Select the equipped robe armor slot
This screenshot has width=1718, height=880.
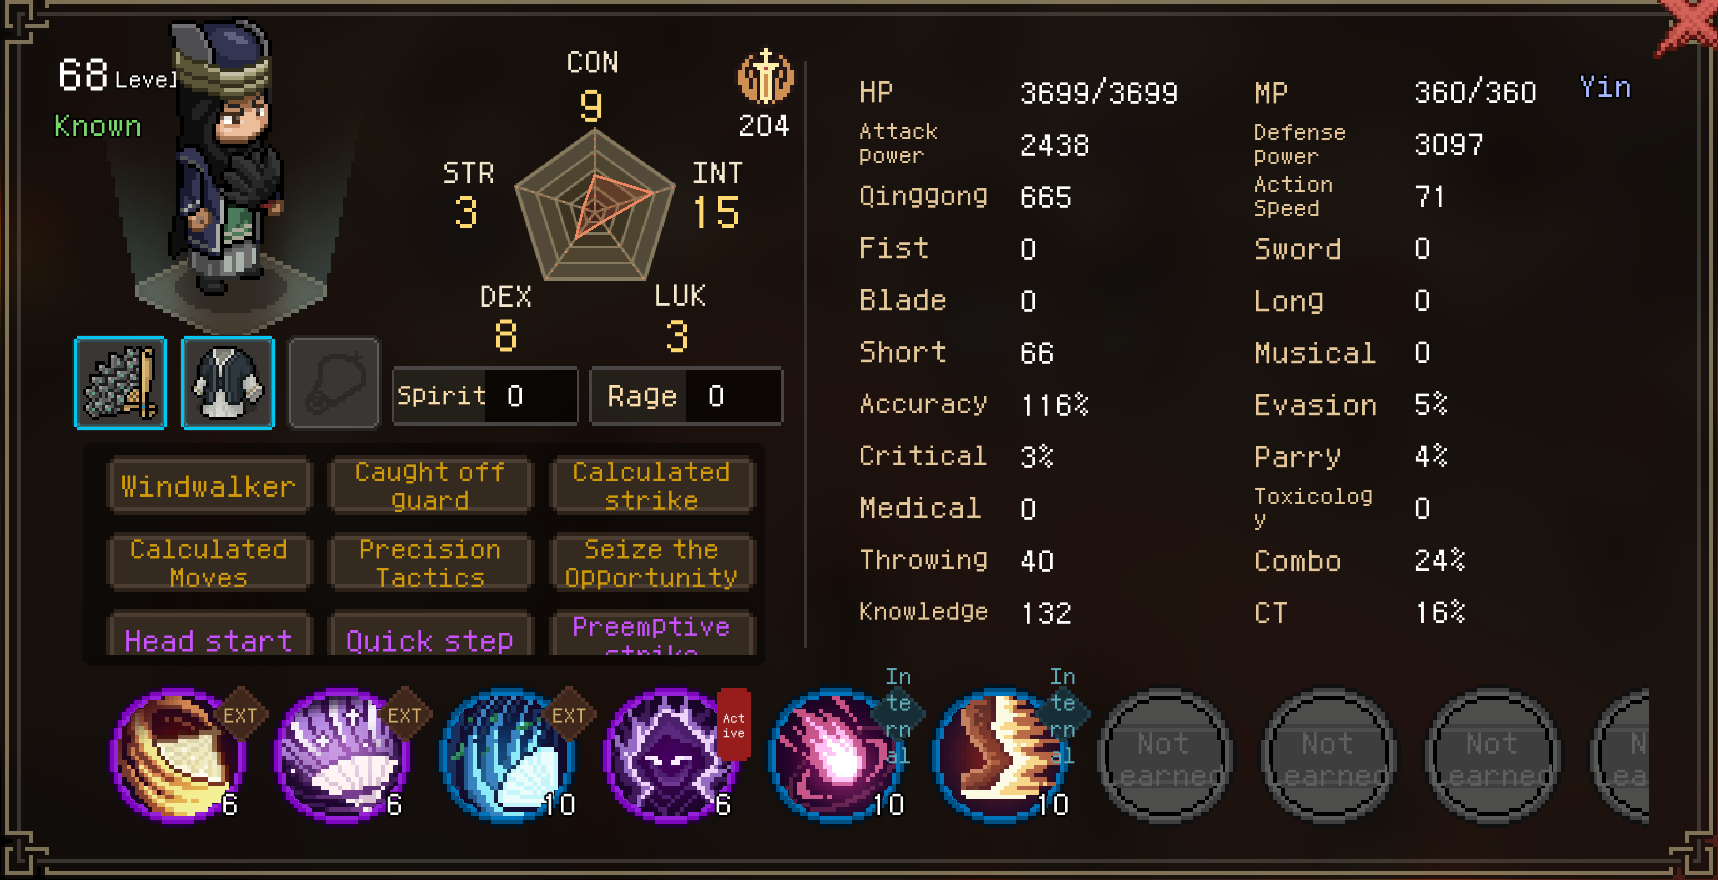coord(228,383)
